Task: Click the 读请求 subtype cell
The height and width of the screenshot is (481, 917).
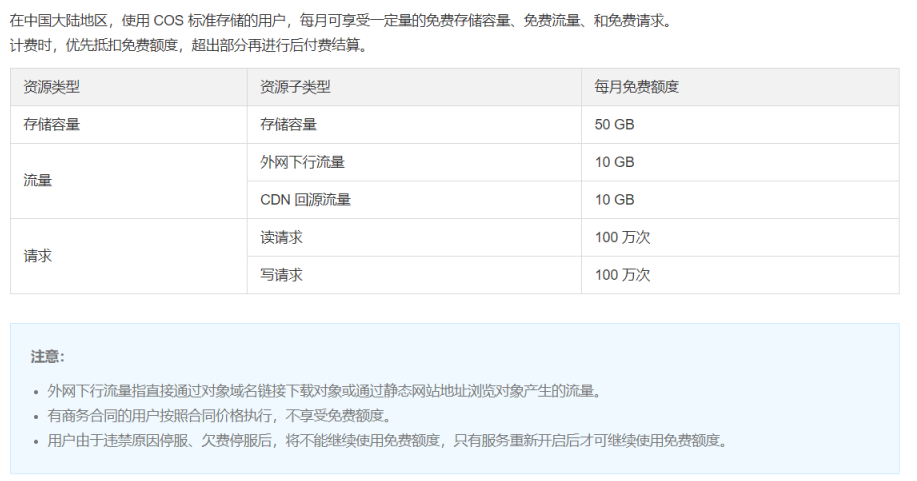Action: 281,237
